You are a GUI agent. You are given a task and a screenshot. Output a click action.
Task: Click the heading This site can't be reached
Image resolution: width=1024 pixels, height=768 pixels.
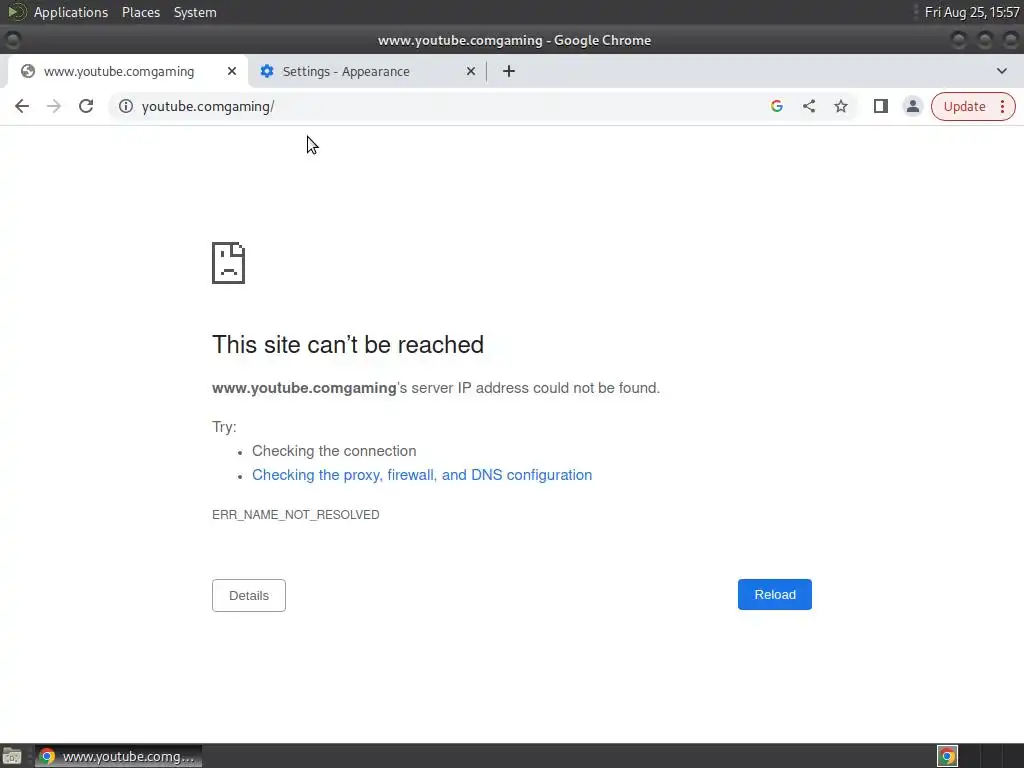coord(348,344)
